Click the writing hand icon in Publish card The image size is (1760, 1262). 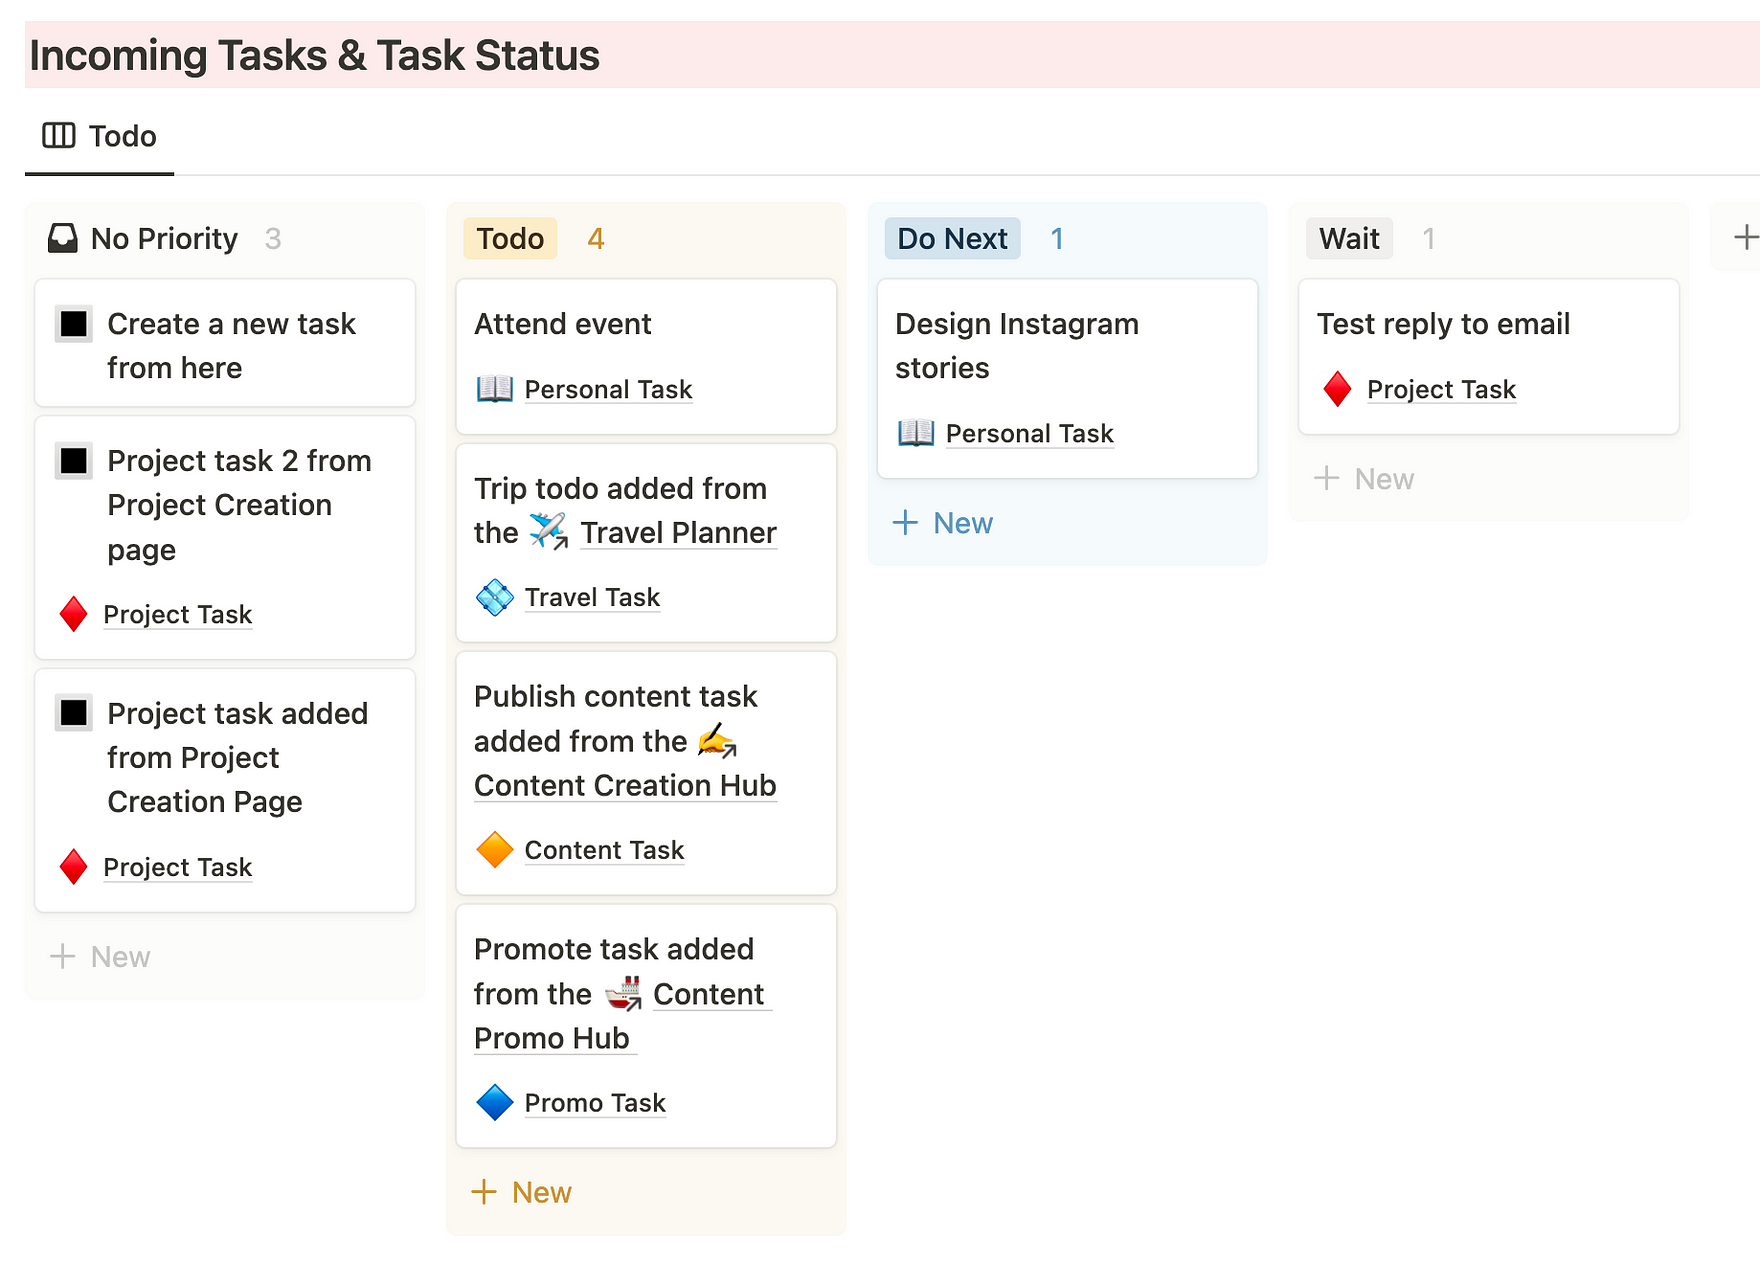pos(716,741)
